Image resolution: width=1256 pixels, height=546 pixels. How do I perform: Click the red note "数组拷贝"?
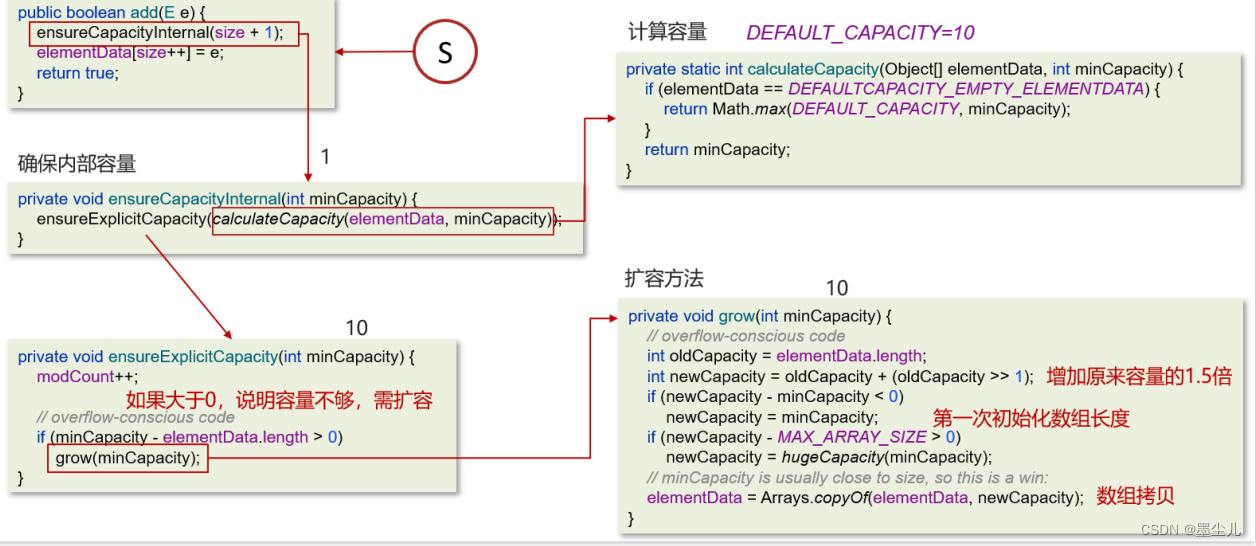1136,496
